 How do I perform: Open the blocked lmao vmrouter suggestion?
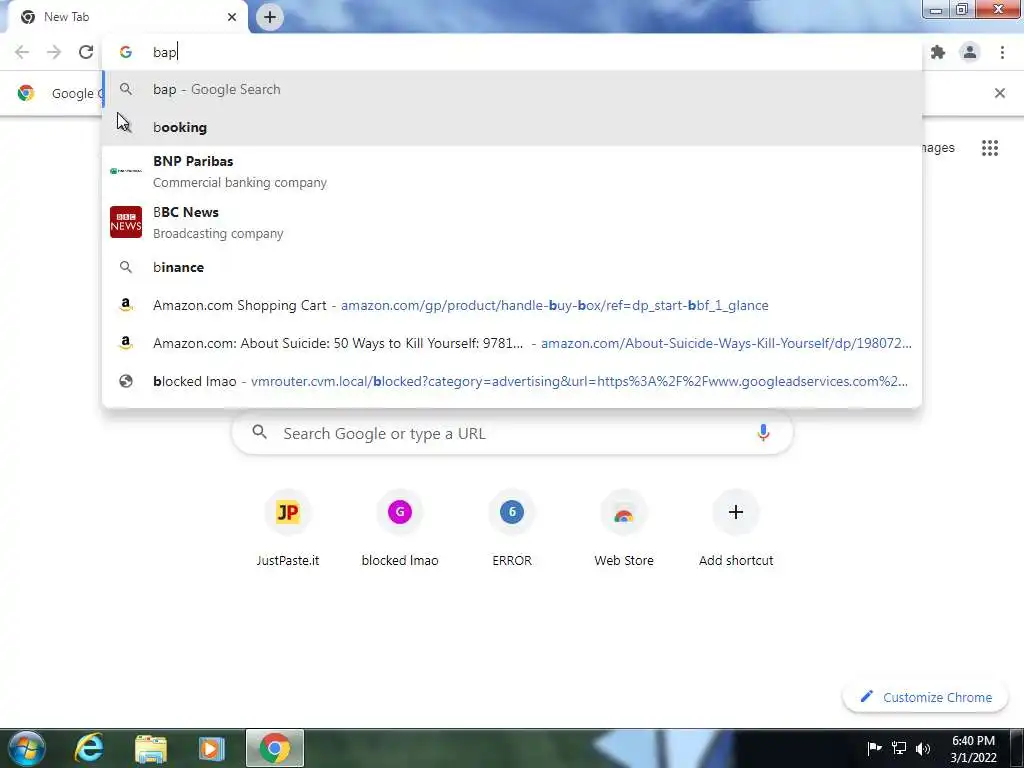pyautogui.click(x=512, y=381)
